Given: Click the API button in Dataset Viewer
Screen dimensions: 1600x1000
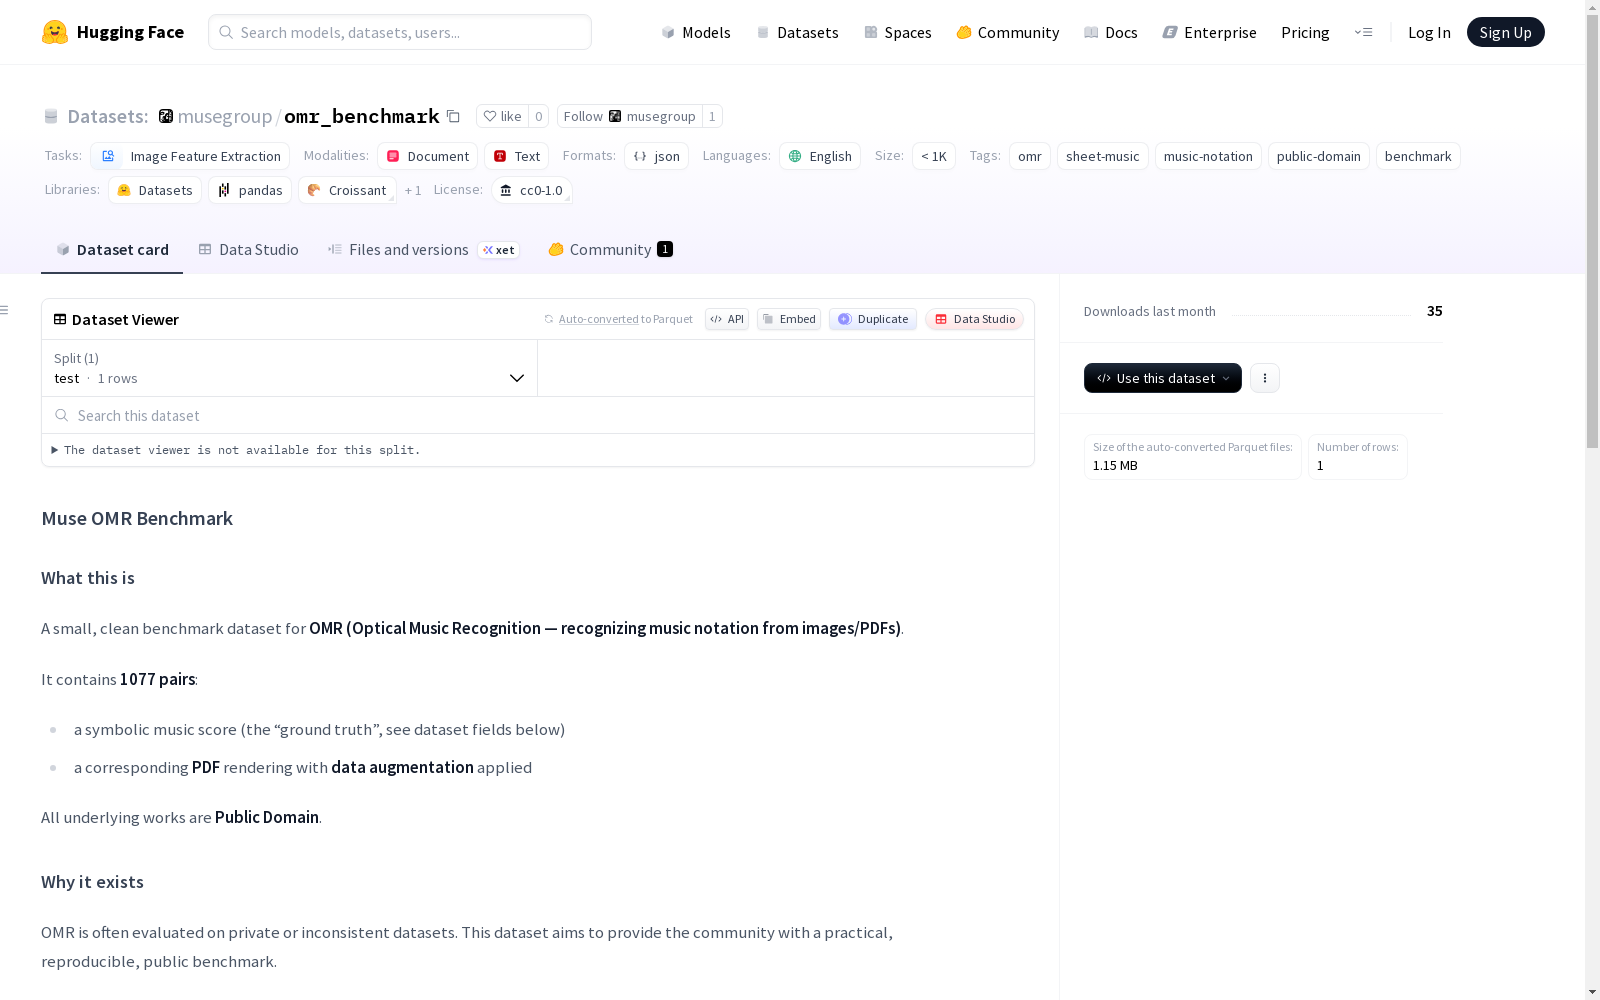Looking at the screenshot, I should (x=727, y=319).
